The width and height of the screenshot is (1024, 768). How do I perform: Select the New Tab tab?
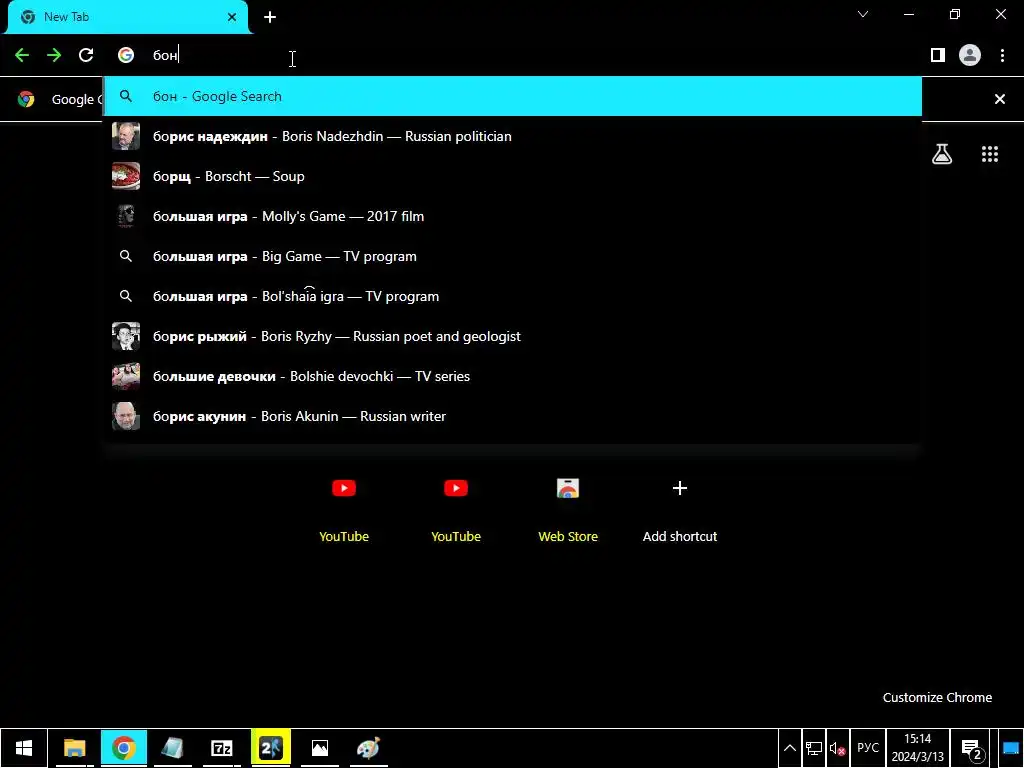127,17
